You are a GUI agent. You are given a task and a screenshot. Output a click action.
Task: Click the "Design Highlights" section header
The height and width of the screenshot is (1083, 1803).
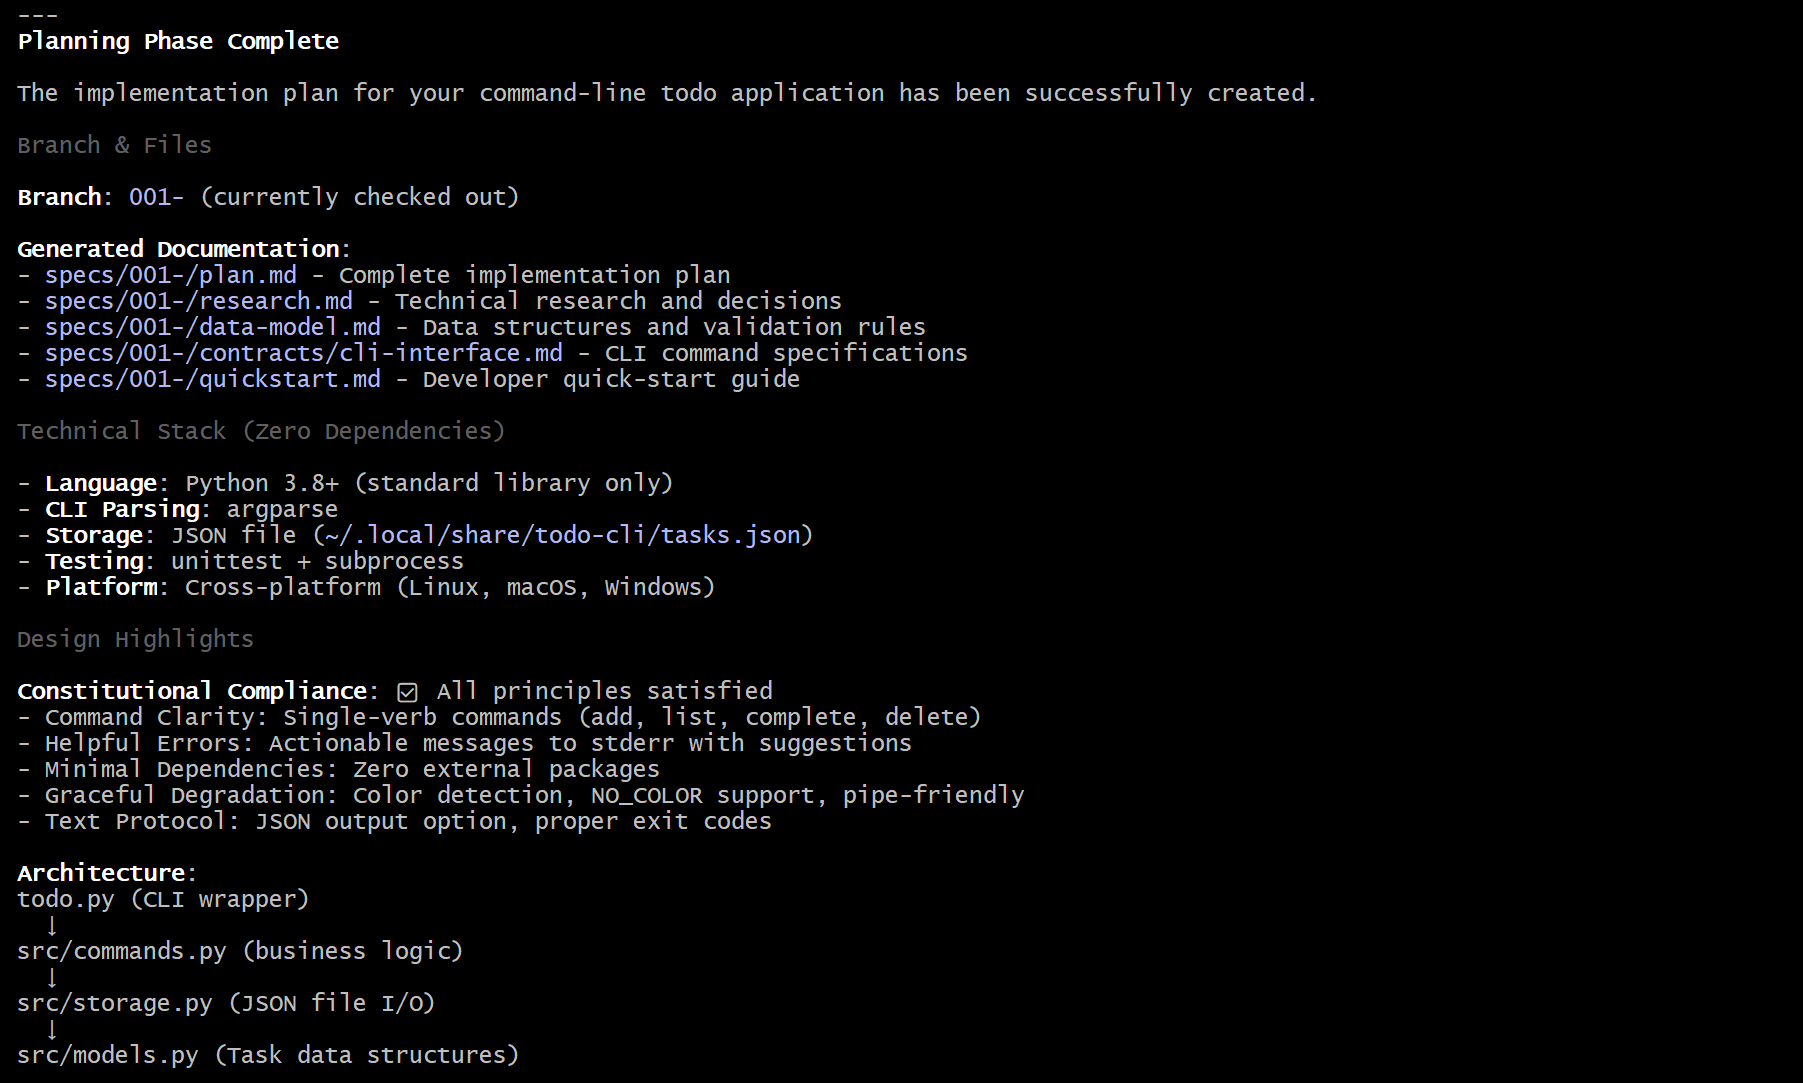[135, 639]
